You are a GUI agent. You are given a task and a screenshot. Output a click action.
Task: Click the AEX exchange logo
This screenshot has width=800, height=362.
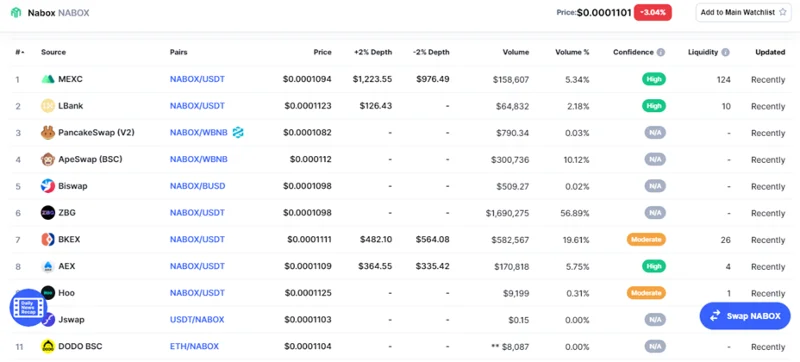click(x=48, y=266)
